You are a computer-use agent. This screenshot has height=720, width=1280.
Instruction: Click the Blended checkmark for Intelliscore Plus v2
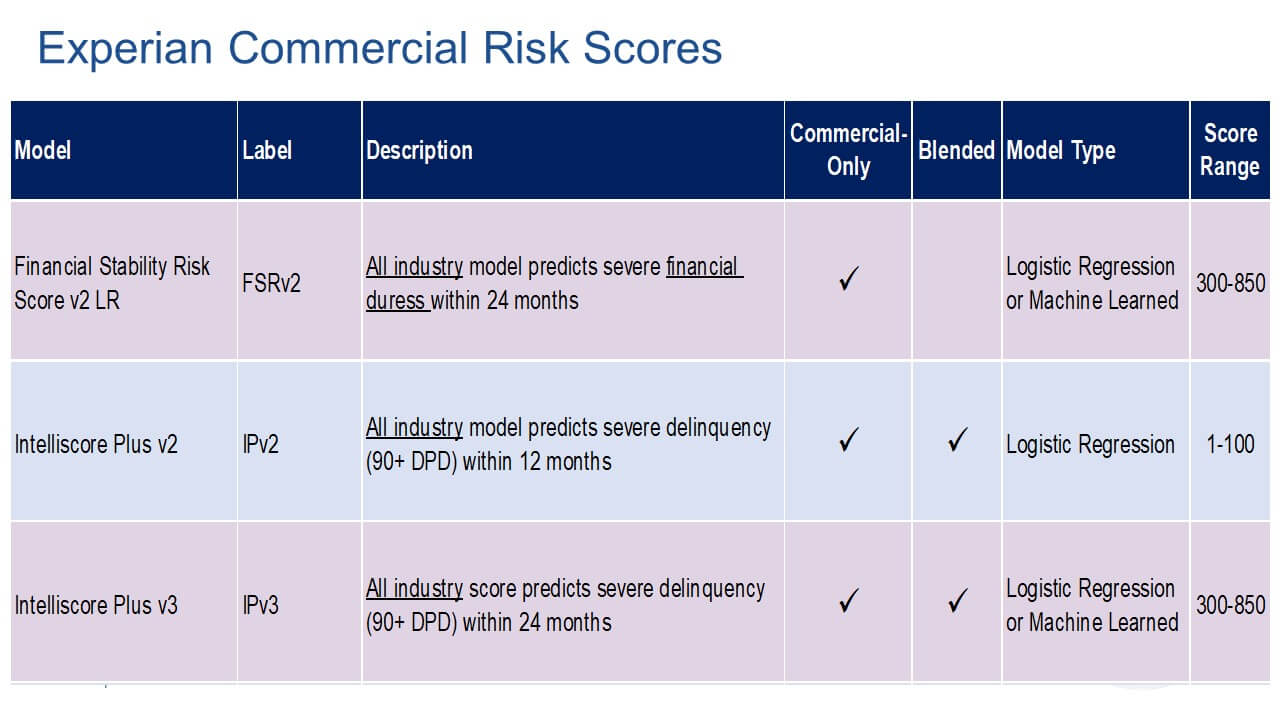(x=957, y=441)
